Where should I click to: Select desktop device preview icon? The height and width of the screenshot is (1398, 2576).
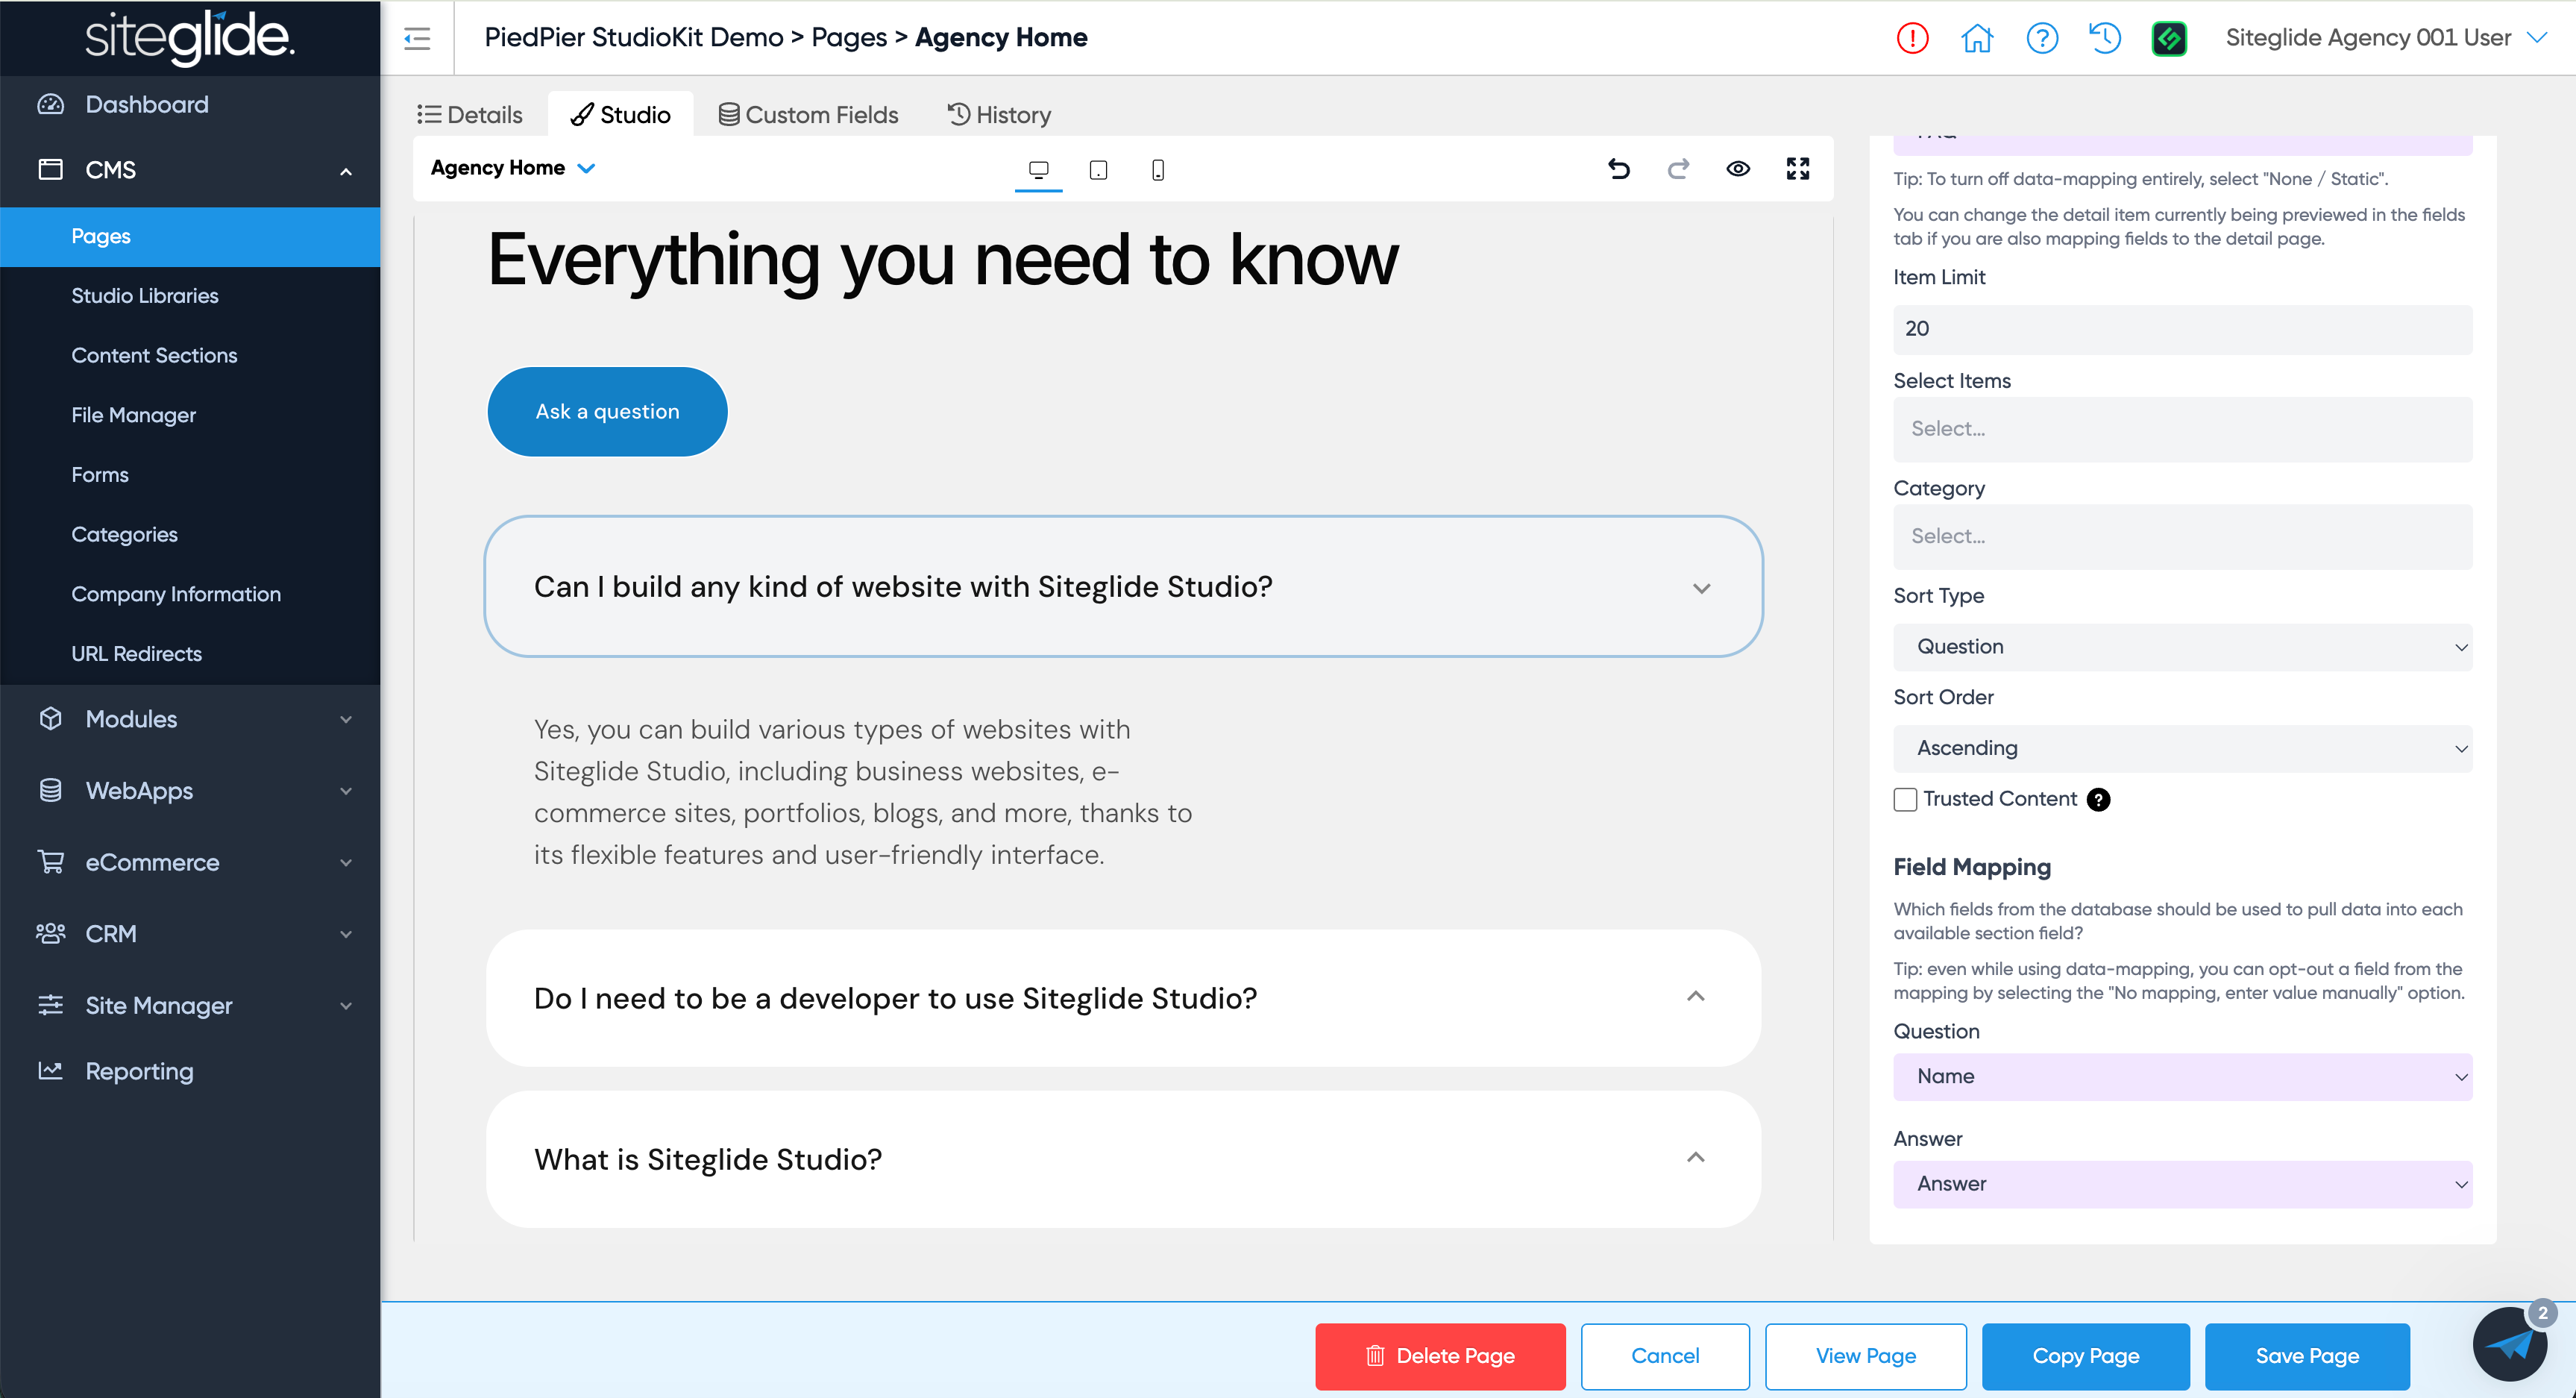[x=1038, y=169]
